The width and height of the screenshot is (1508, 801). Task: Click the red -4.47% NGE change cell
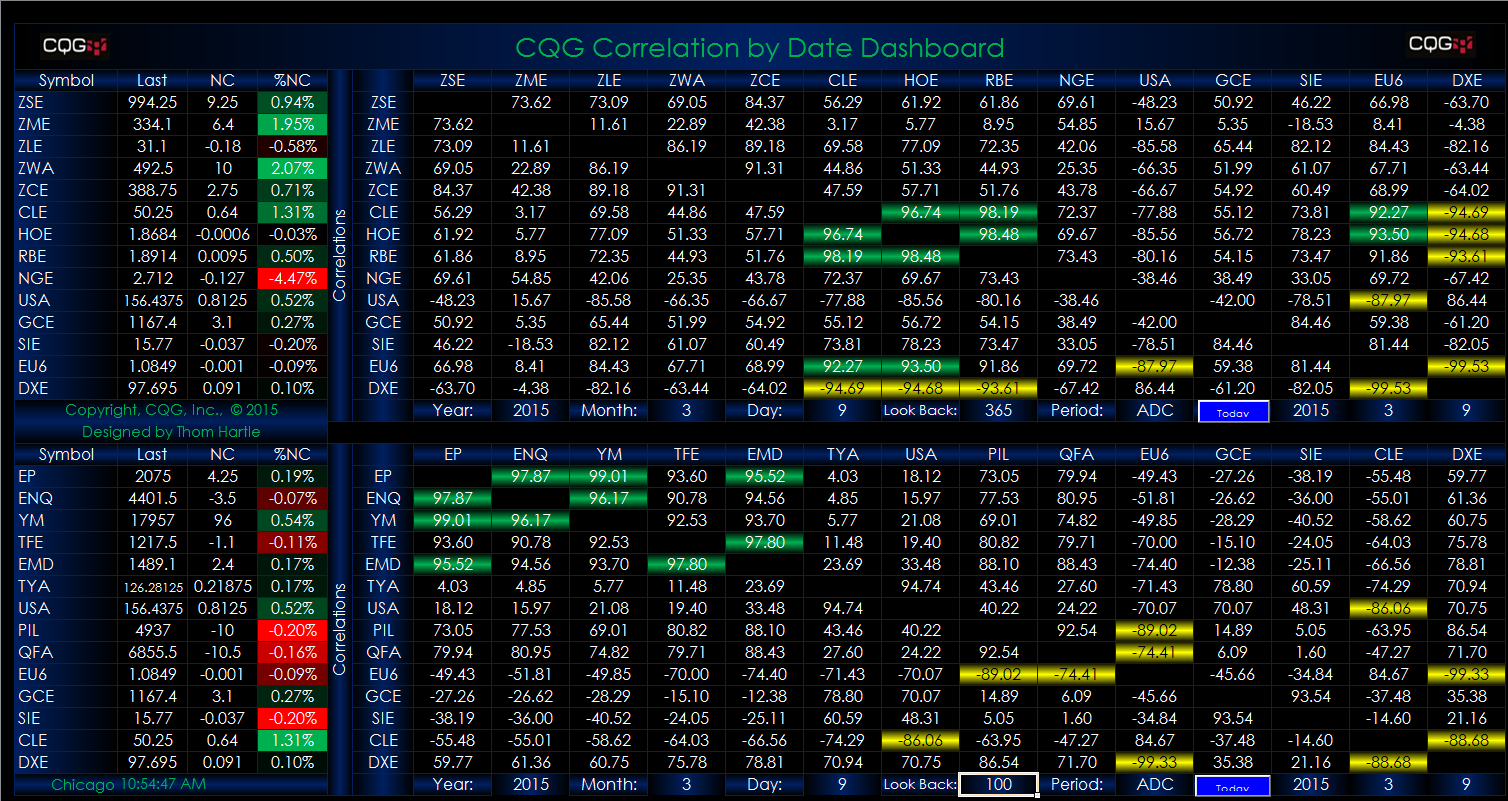coord(292,278)
